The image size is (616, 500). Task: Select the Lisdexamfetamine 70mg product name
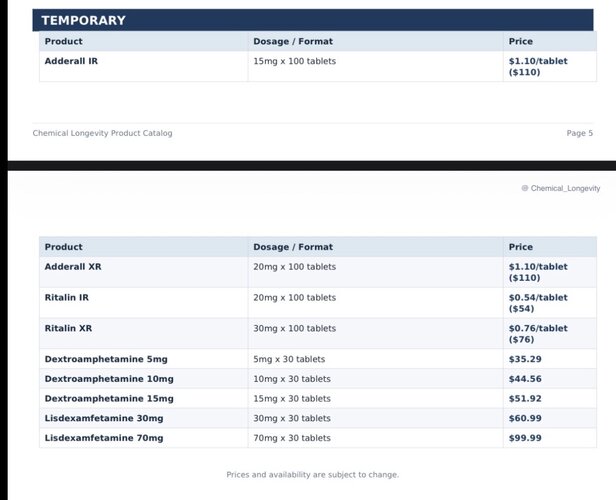[104, 438]
